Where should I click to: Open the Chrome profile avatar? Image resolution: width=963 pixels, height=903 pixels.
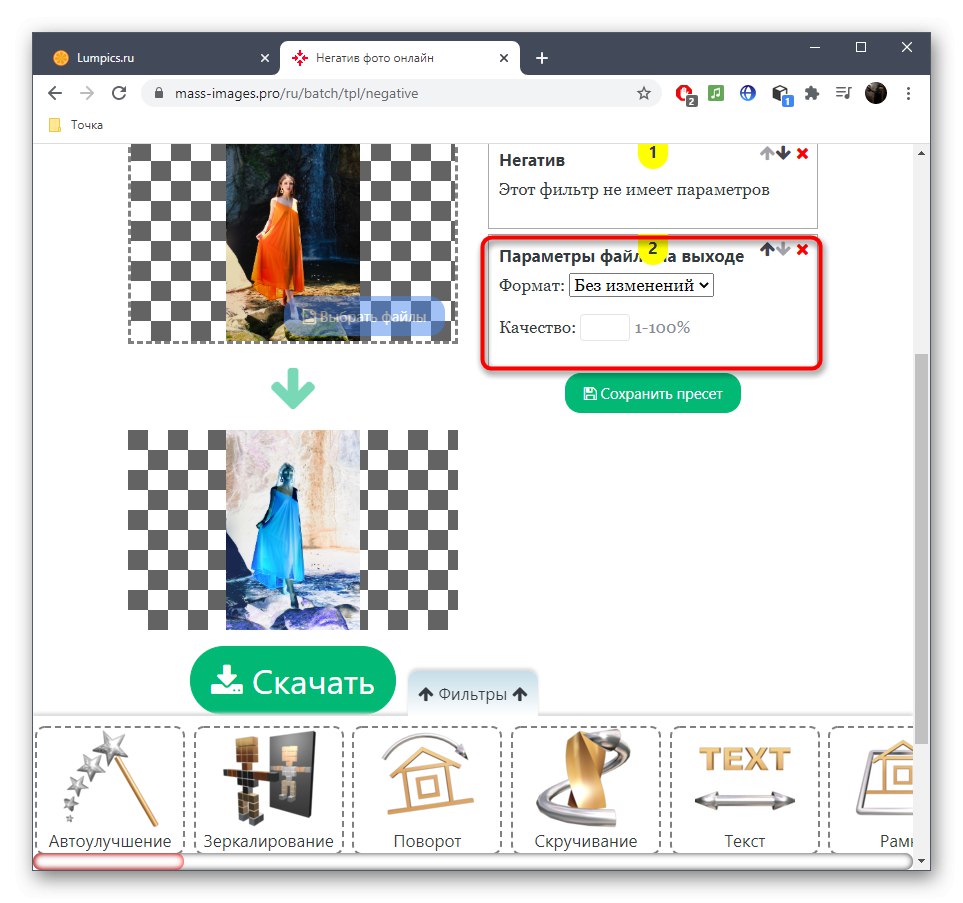point(876,93)
